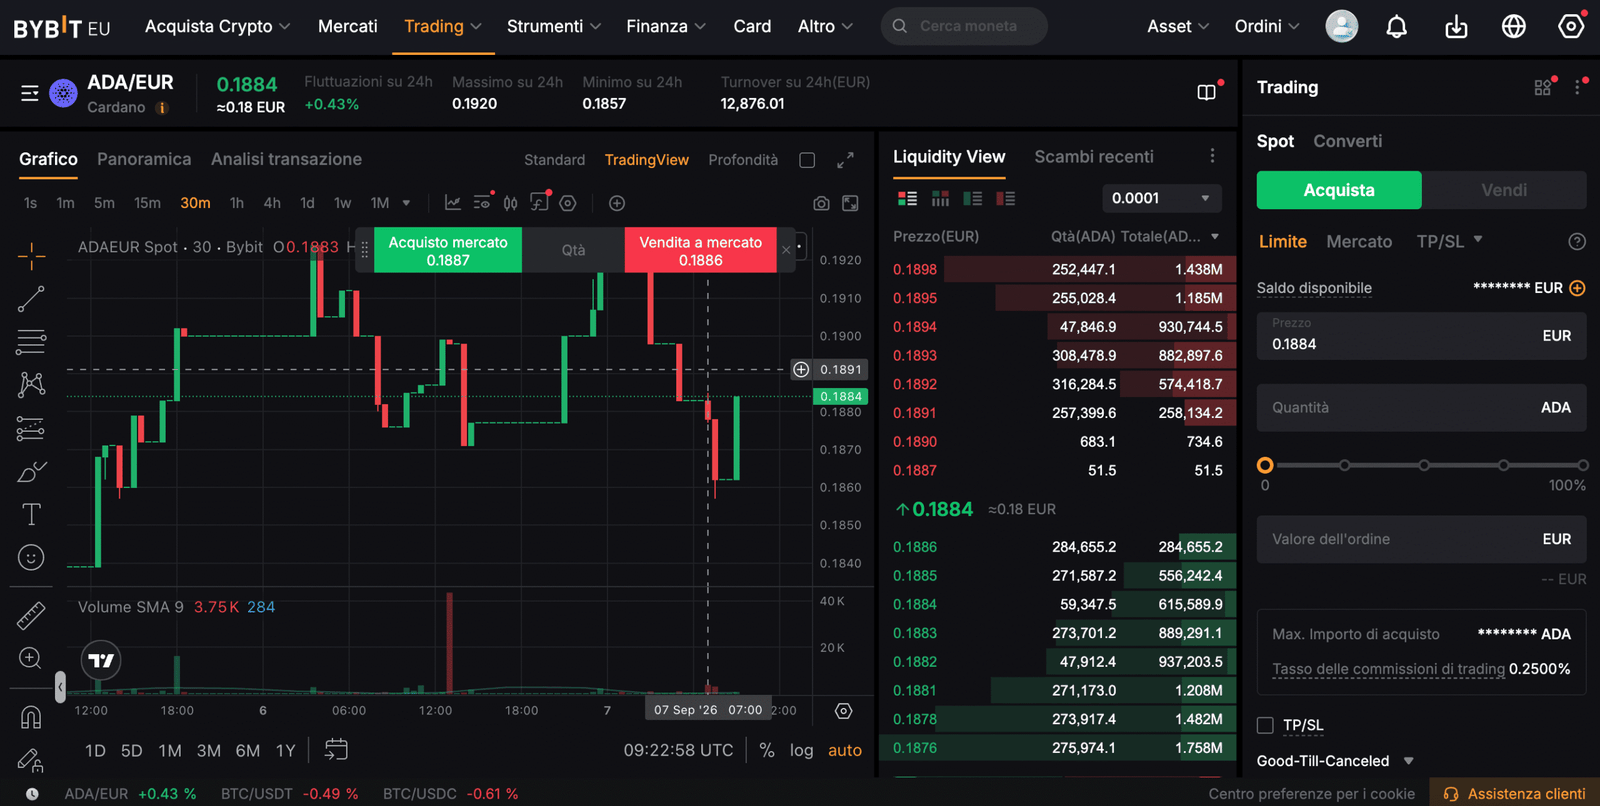Expand the Strumenti dropdown menu
The width and height of the screenshot is (1600, 806).
pyautogui.click(x=554, y=26)
